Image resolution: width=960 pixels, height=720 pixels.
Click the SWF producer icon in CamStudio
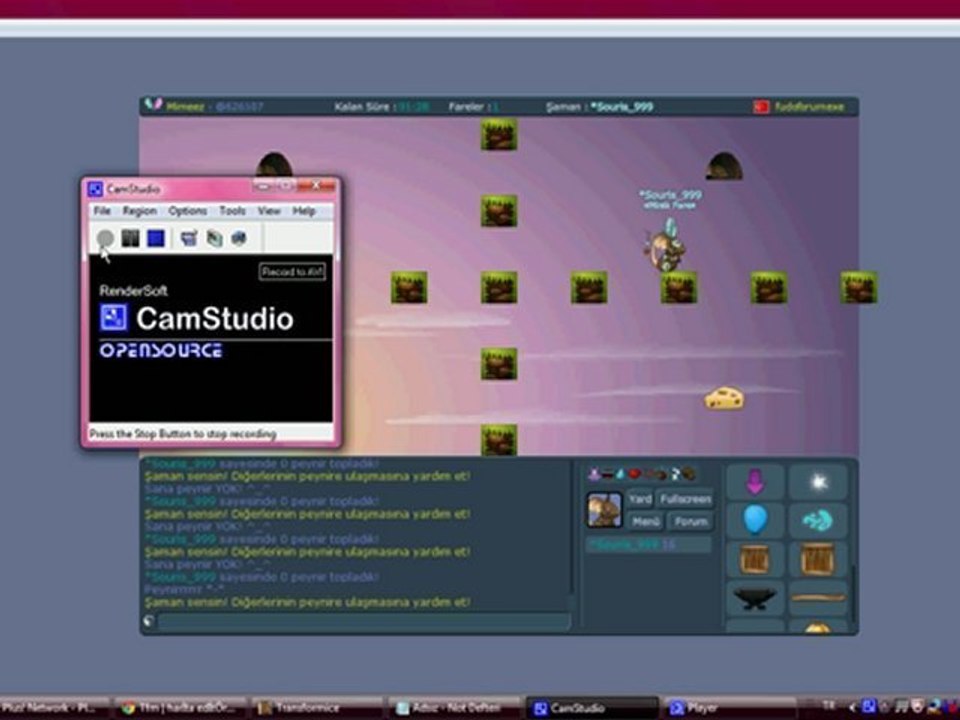[239, 238]
